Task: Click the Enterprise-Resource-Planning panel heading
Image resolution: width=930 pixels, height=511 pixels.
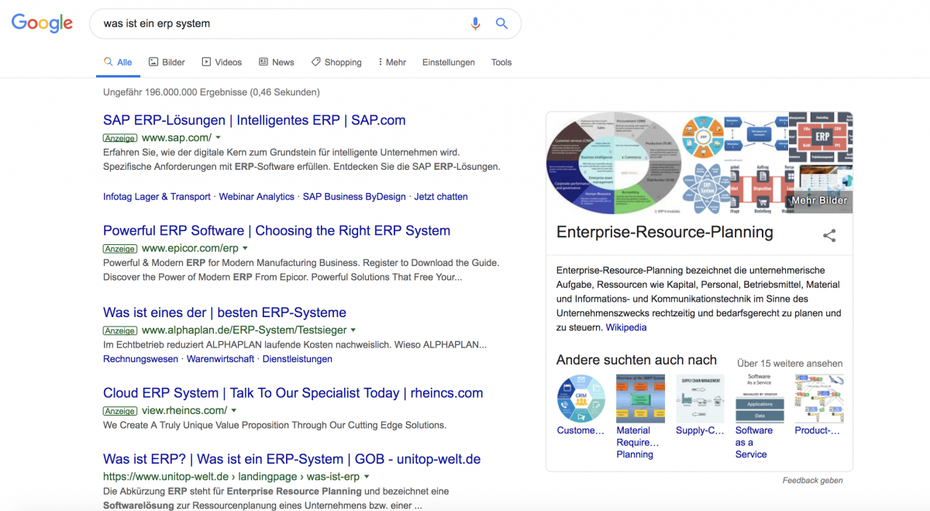Action: tap(665, 232)
